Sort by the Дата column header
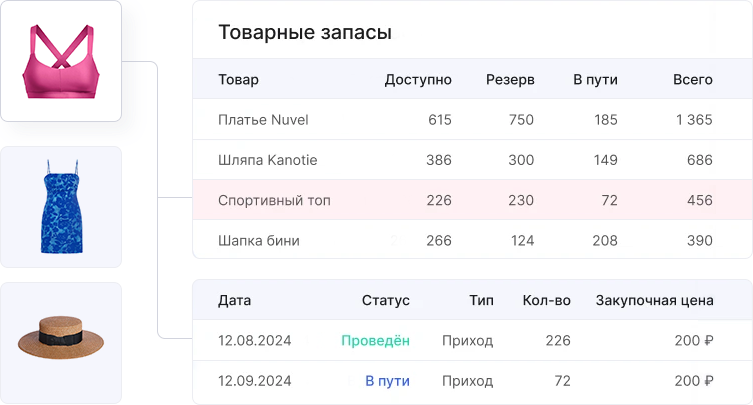This screenshot has height=405, width=753. tap(235, 300)
